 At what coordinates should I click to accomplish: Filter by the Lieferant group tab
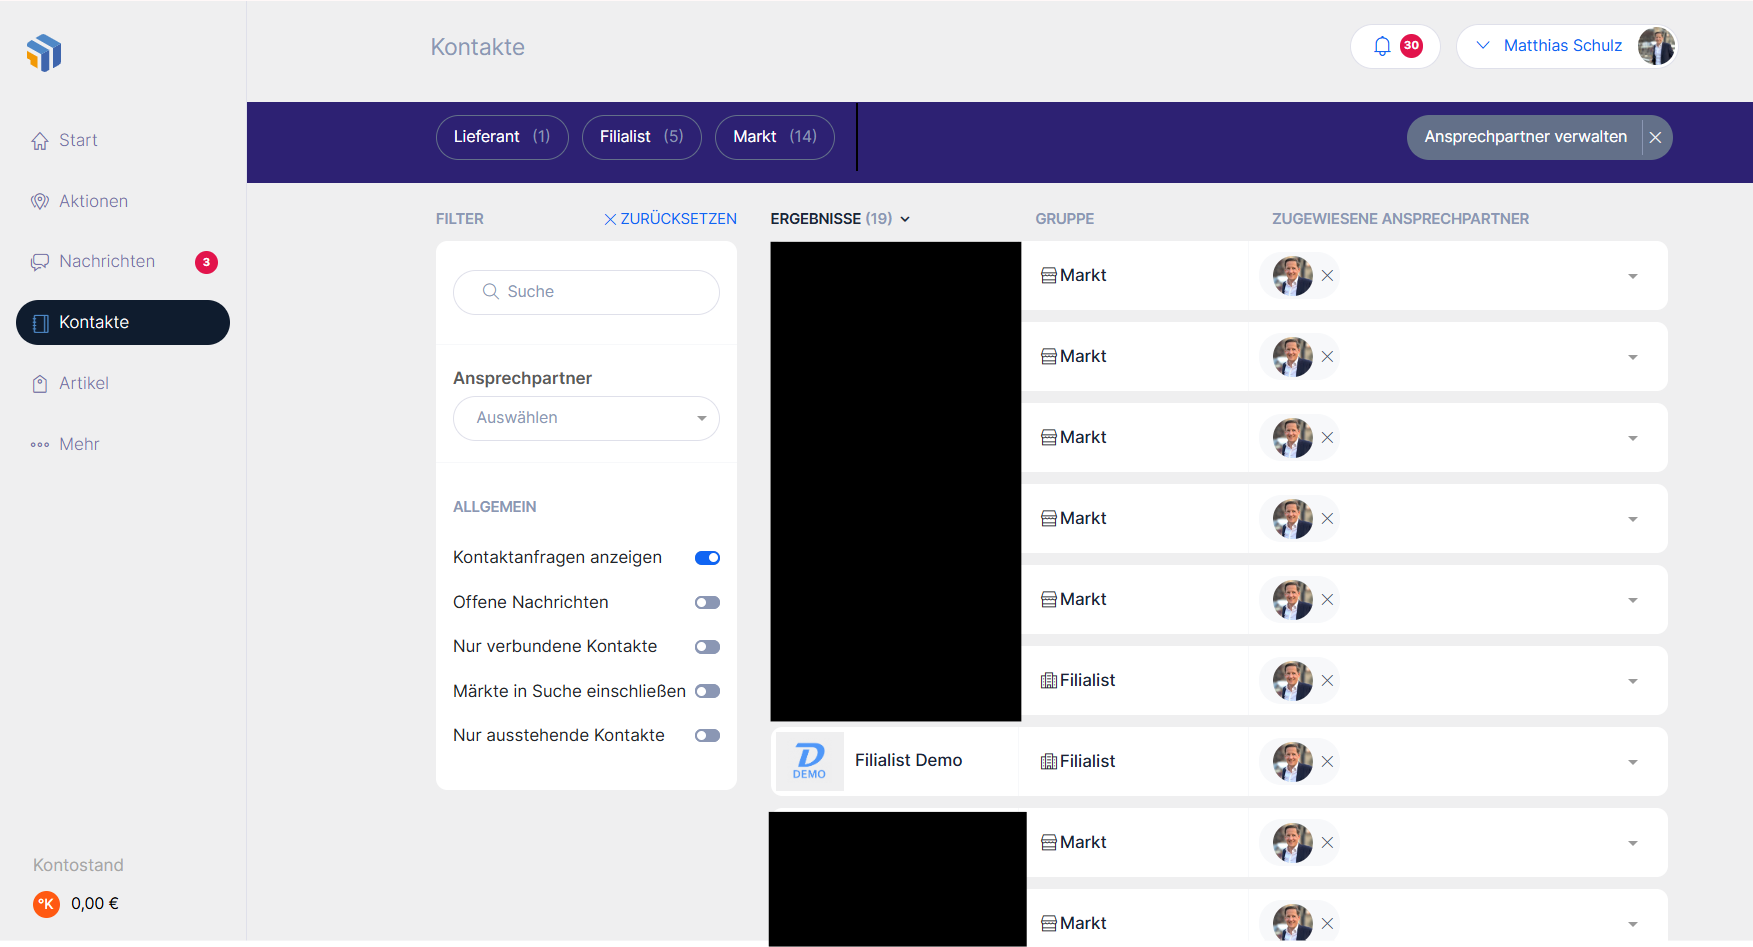click(x=502, y=137)
